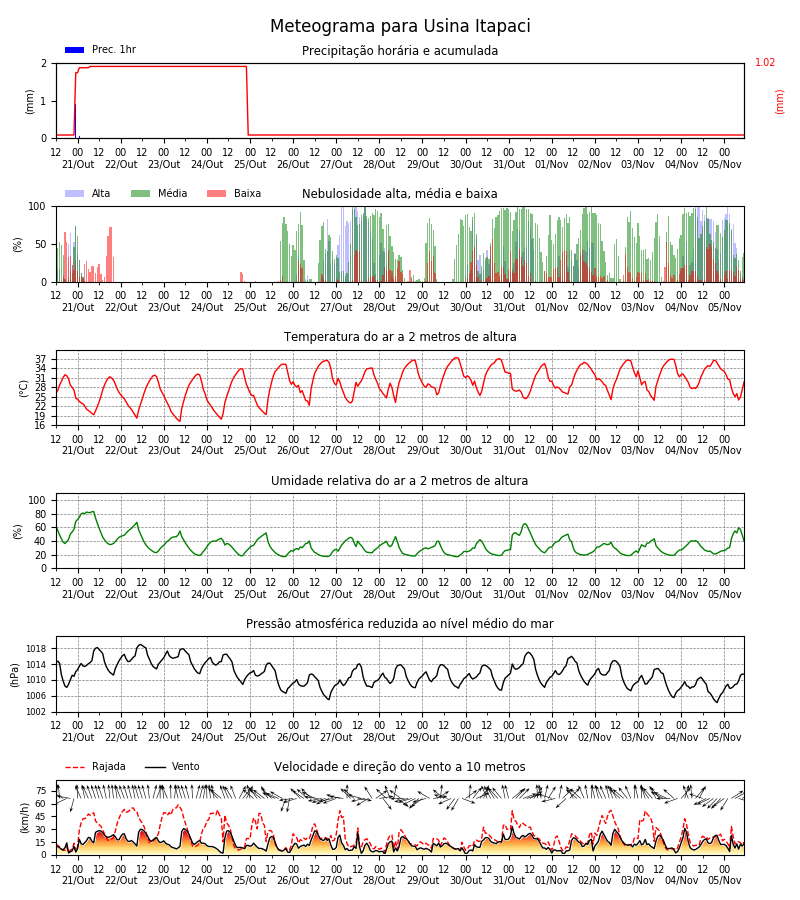The height and width of the screenshot is (900, 800).
Task: Click the Velocidade e direção do vento title
Action: point(400,767)
